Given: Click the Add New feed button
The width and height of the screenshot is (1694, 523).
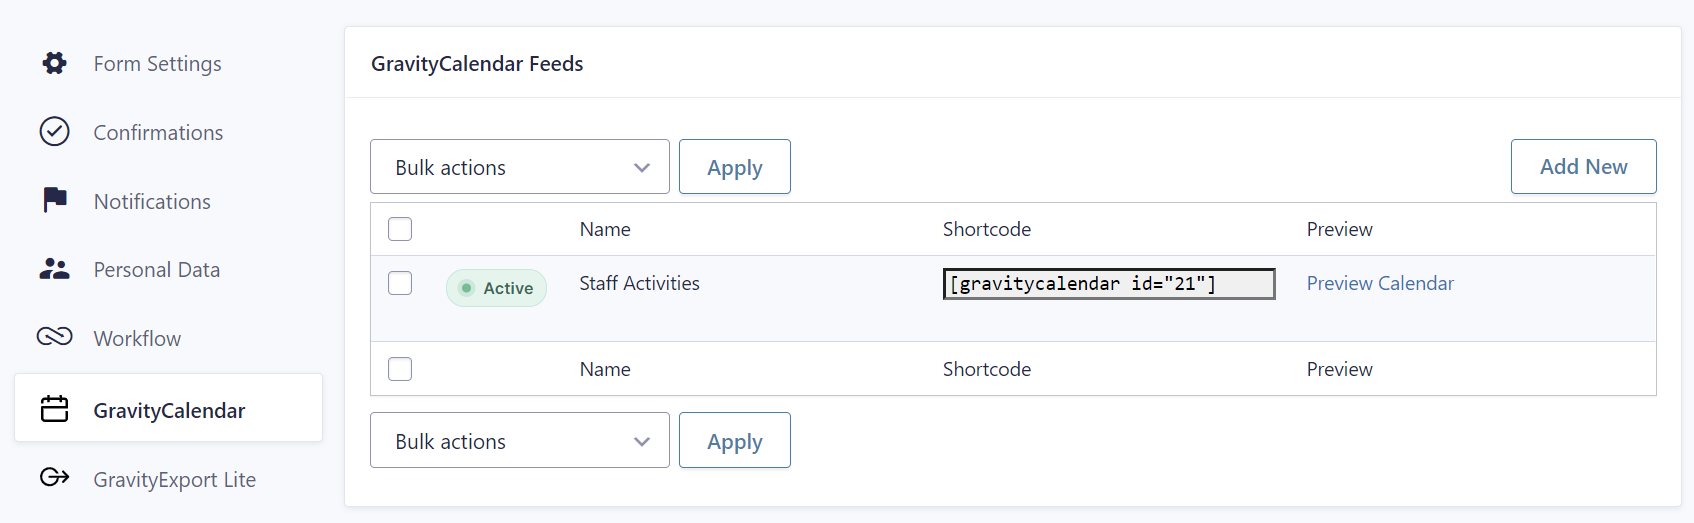Looking at the screenshot, I should [x=1583, y=167].
